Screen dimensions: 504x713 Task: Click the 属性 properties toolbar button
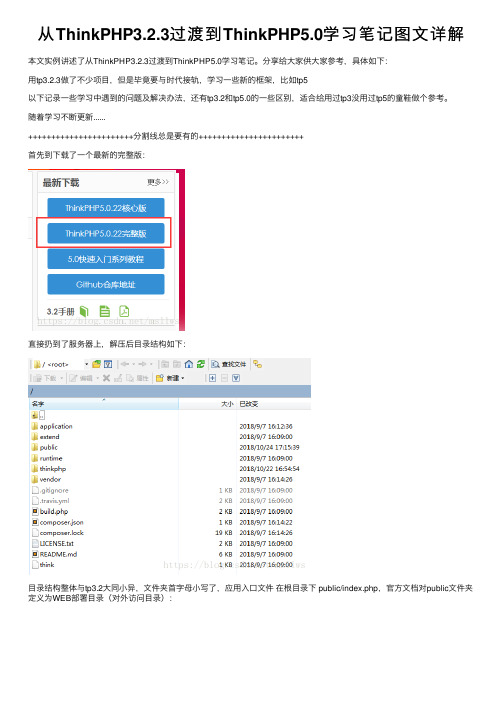tap(138, 378)
